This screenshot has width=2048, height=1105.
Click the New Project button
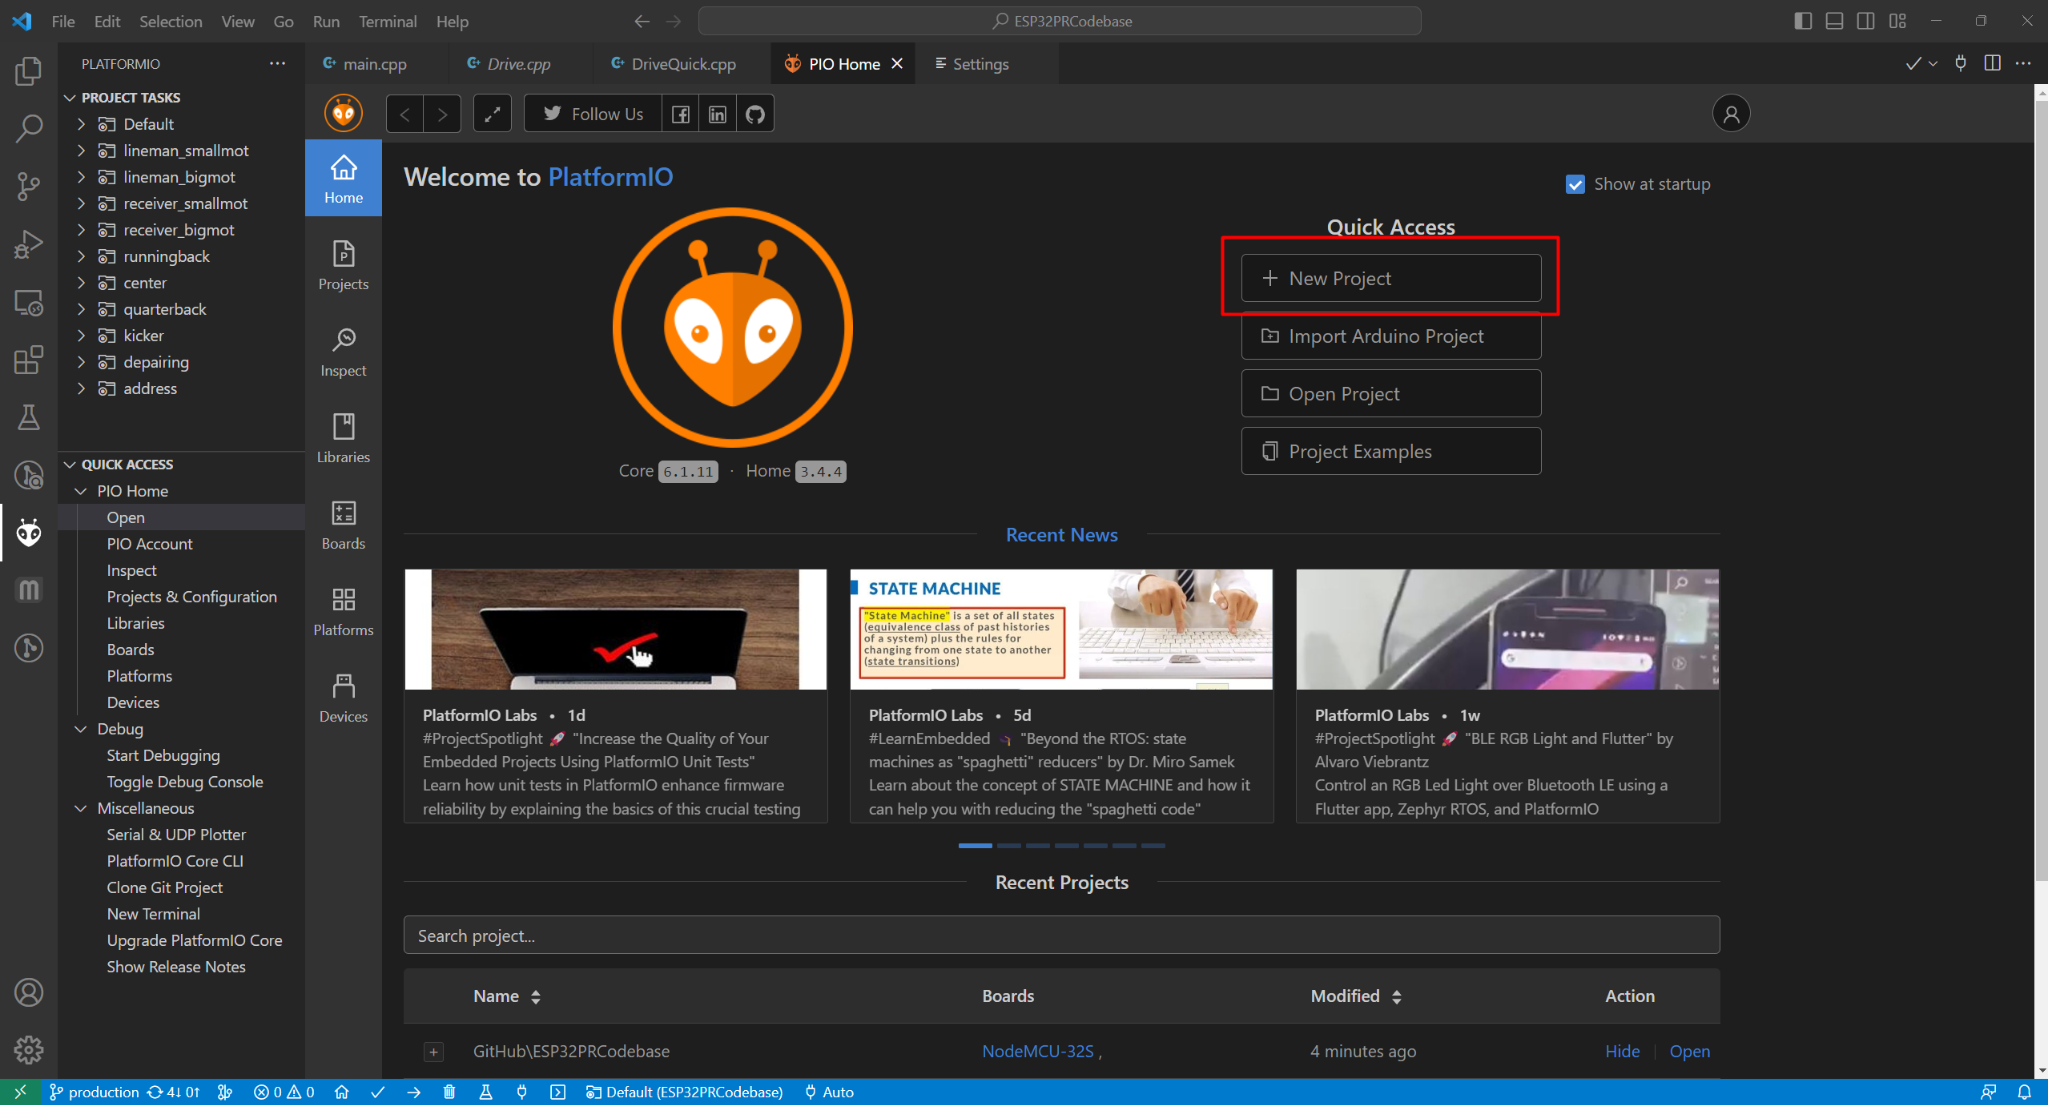coord(1391,278)
